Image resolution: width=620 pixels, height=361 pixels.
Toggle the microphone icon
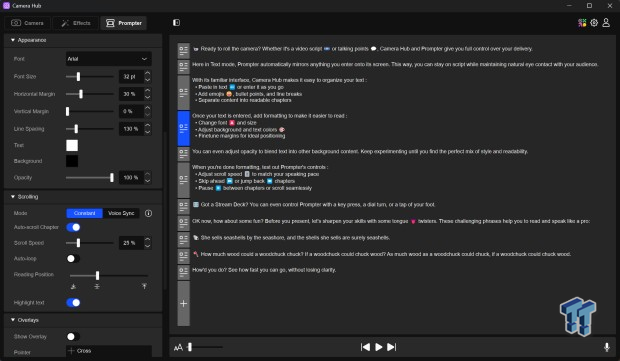click(x=607, y=347)
